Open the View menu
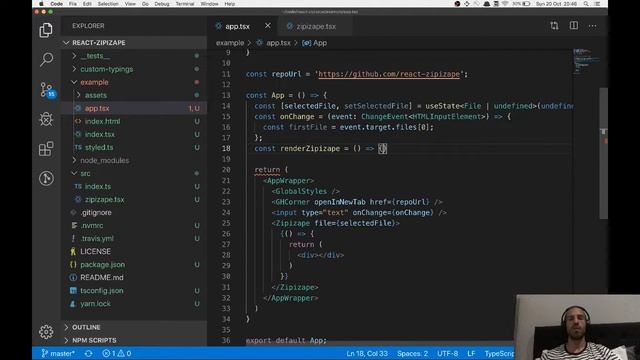The image size is (640, 360). (130, 4)
